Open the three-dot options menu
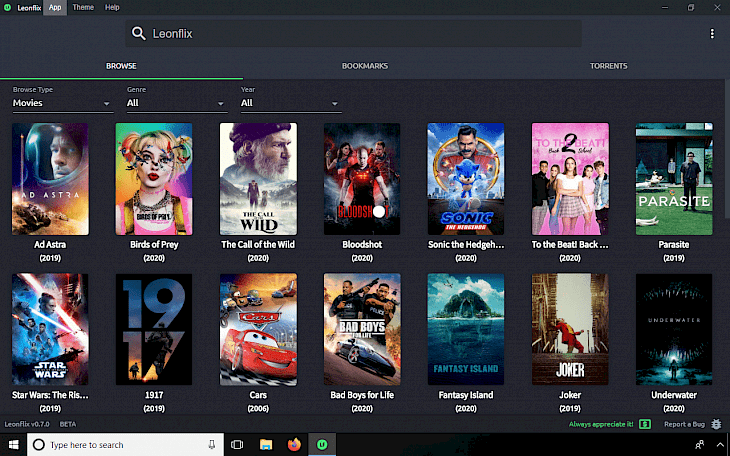 tap(712, 33)
